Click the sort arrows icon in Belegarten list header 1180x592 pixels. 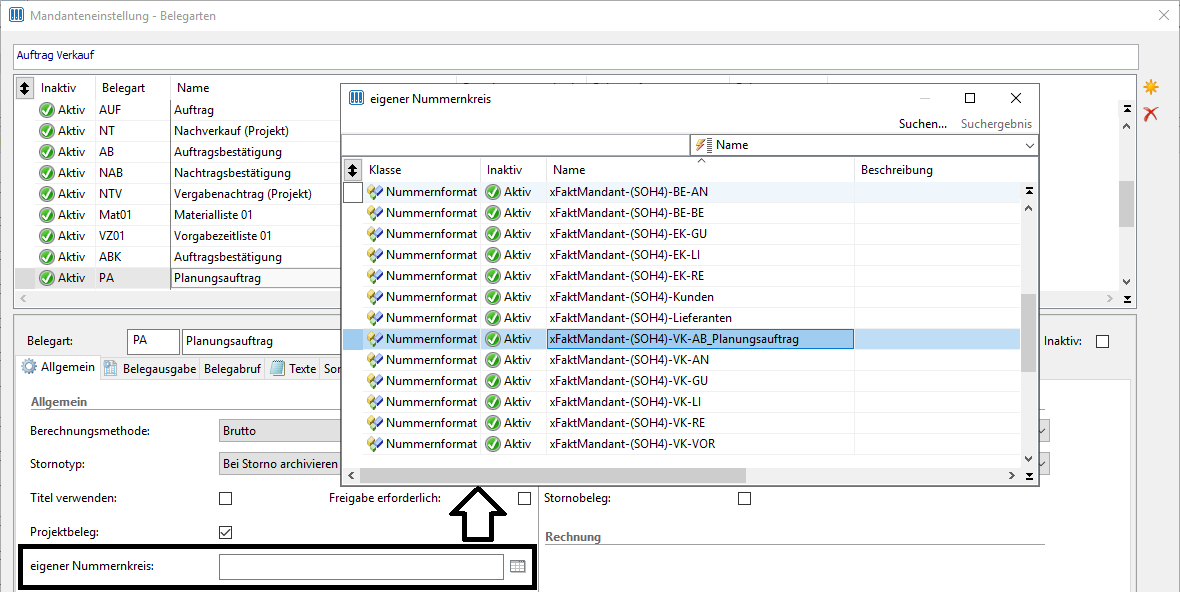point(24,88)
